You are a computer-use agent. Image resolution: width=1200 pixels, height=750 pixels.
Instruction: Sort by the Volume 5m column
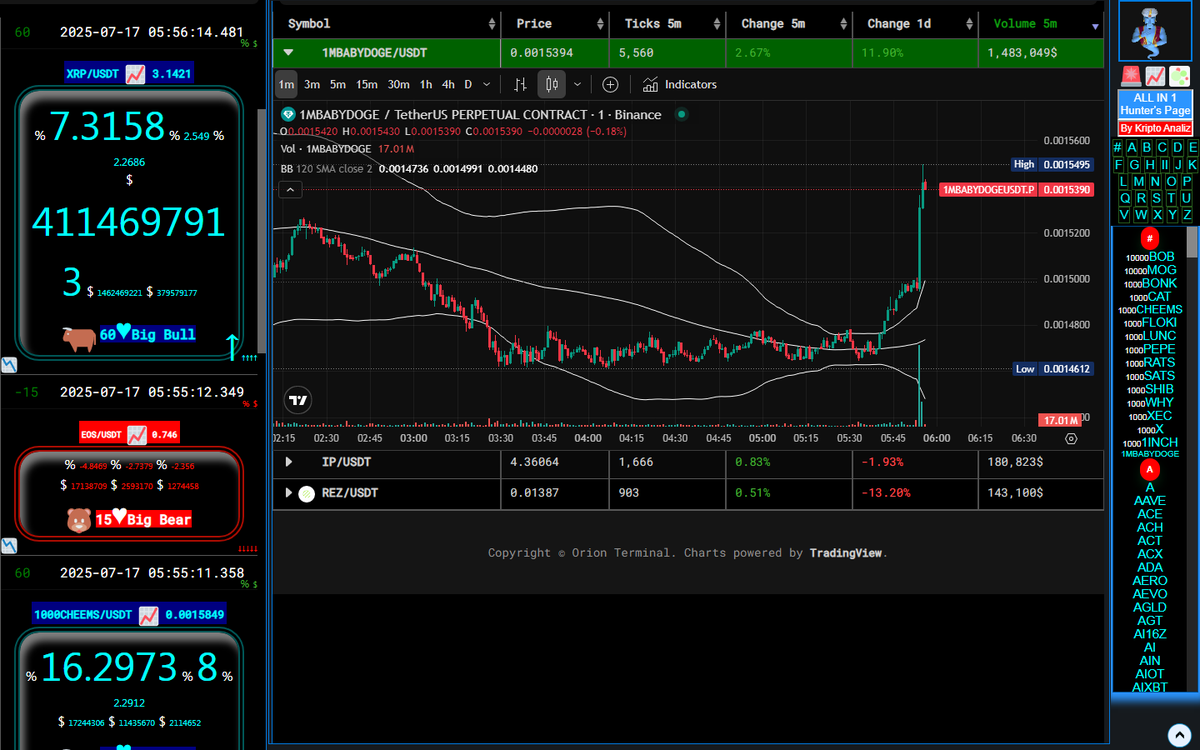1043,24
